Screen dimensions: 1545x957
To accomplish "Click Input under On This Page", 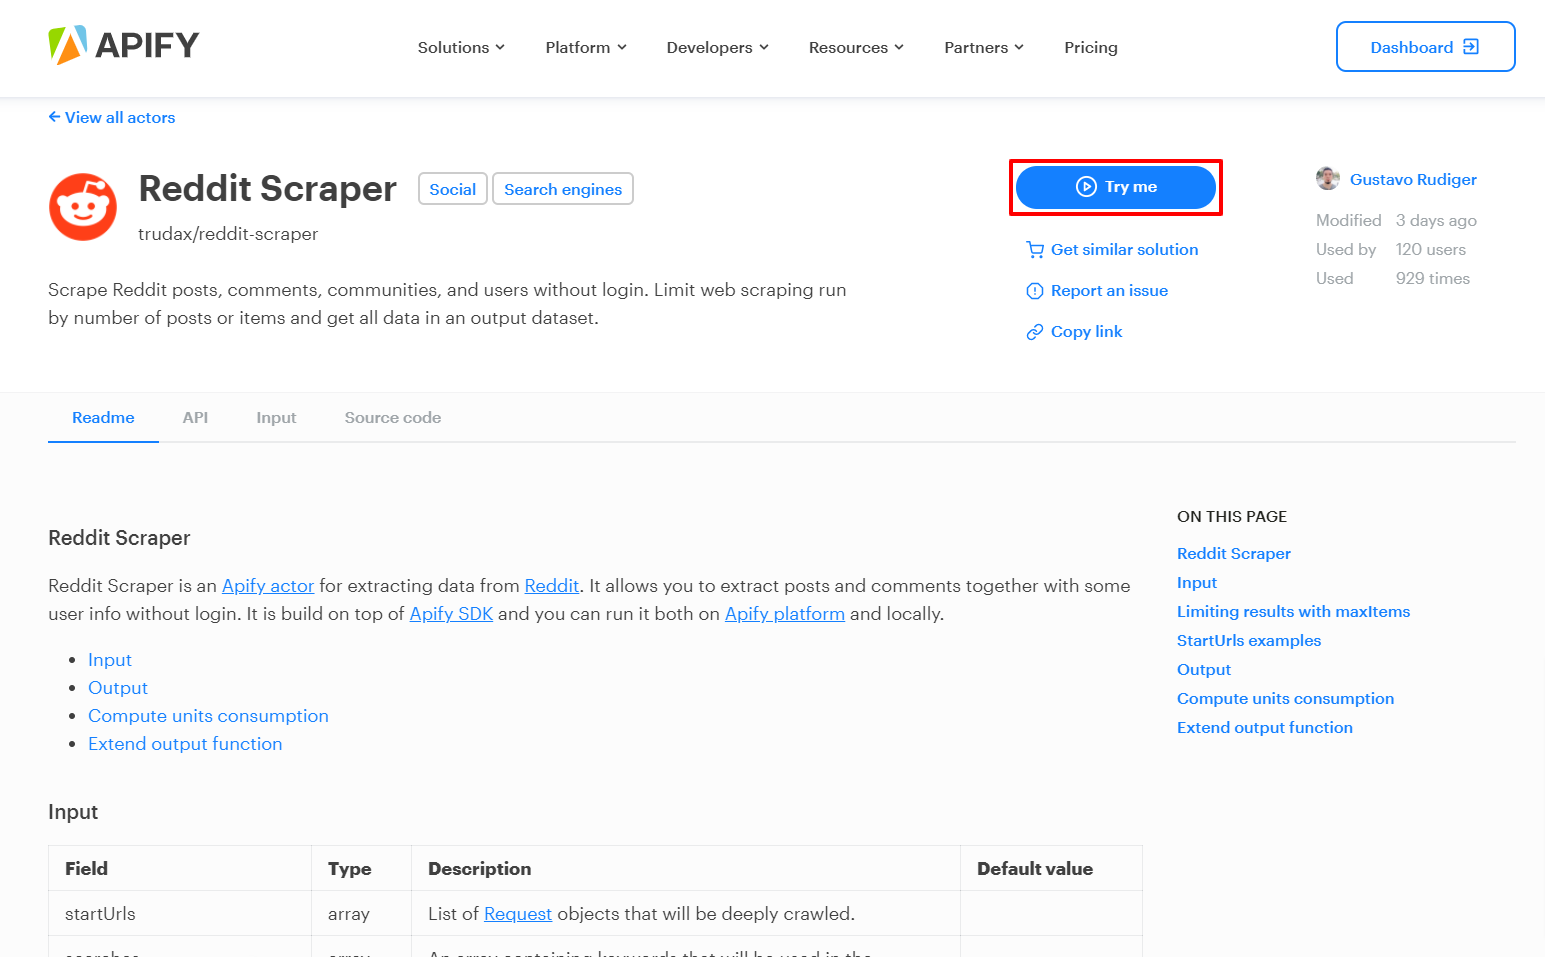I will pos(1197,583).
